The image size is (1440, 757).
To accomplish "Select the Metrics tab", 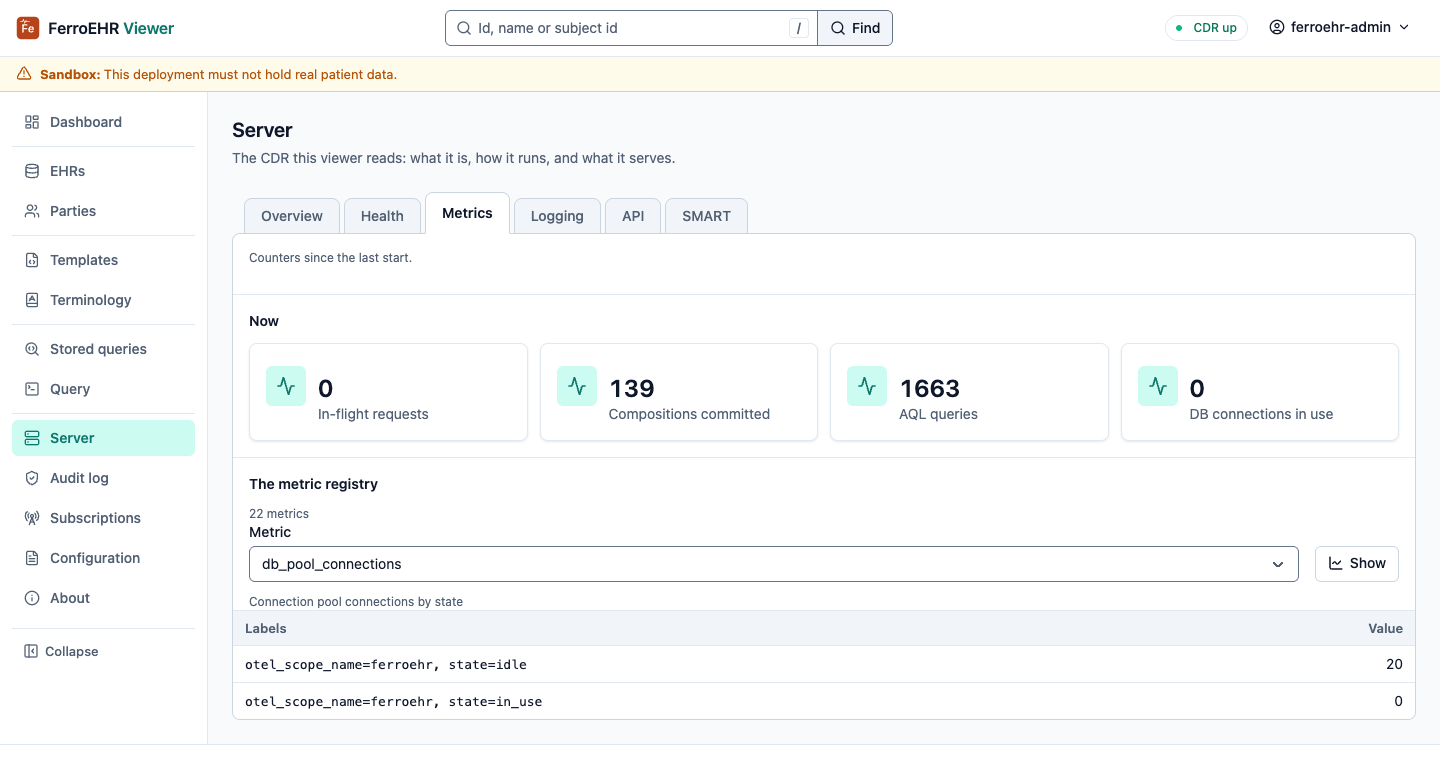I will pos(467,213).
